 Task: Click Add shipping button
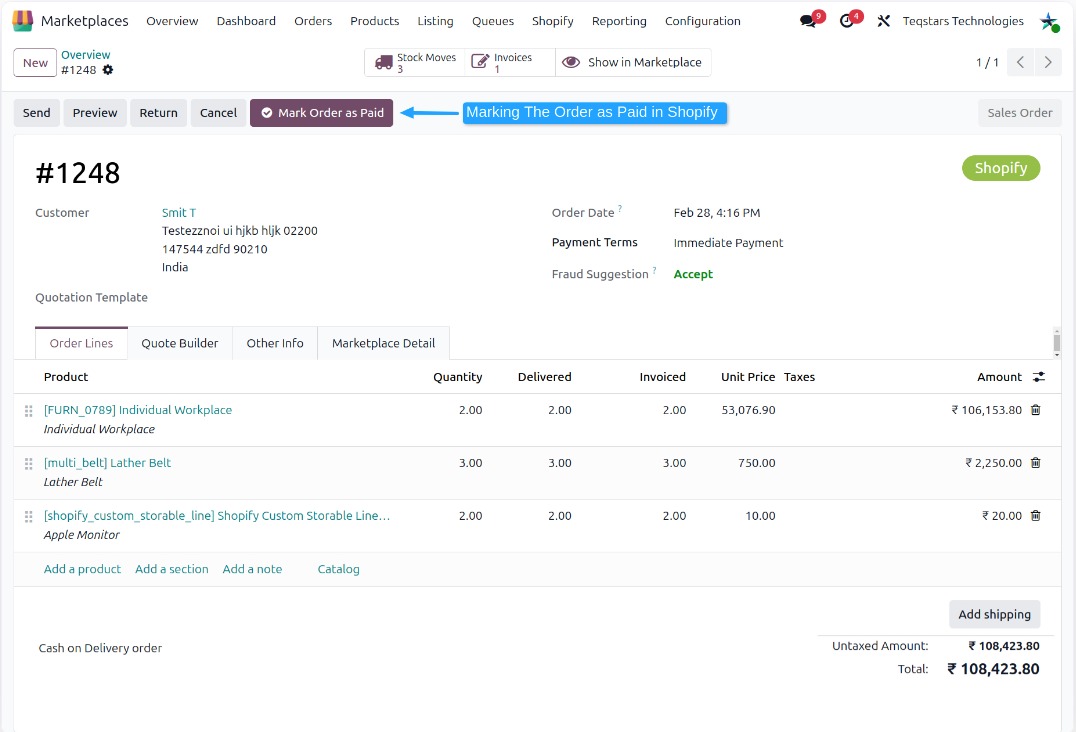[x=994, y=614]
